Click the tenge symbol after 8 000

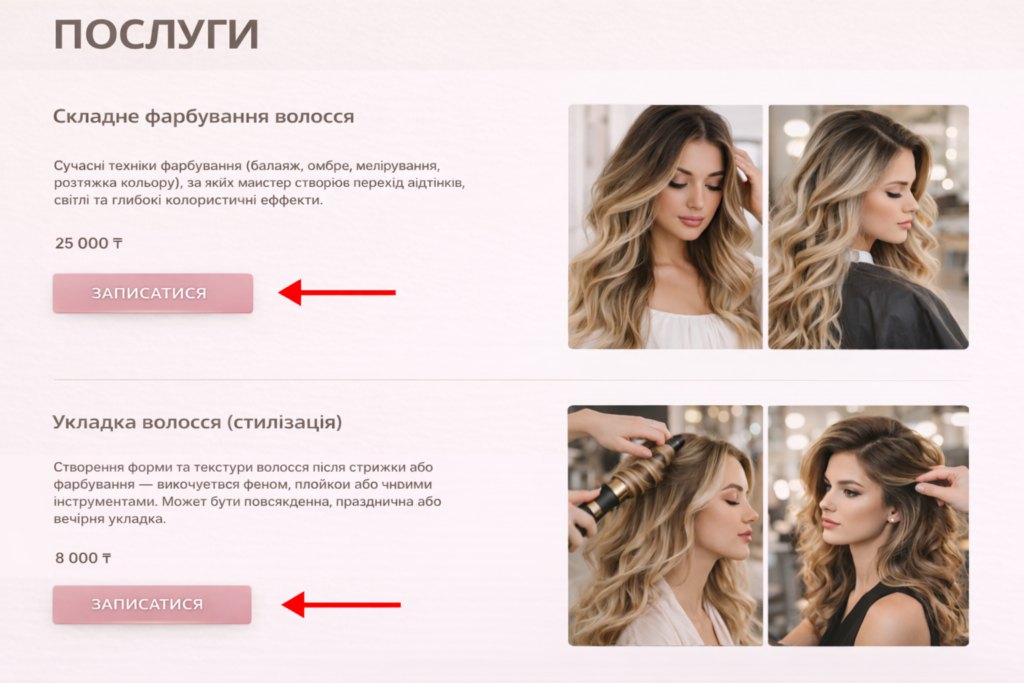coord(106,558)
